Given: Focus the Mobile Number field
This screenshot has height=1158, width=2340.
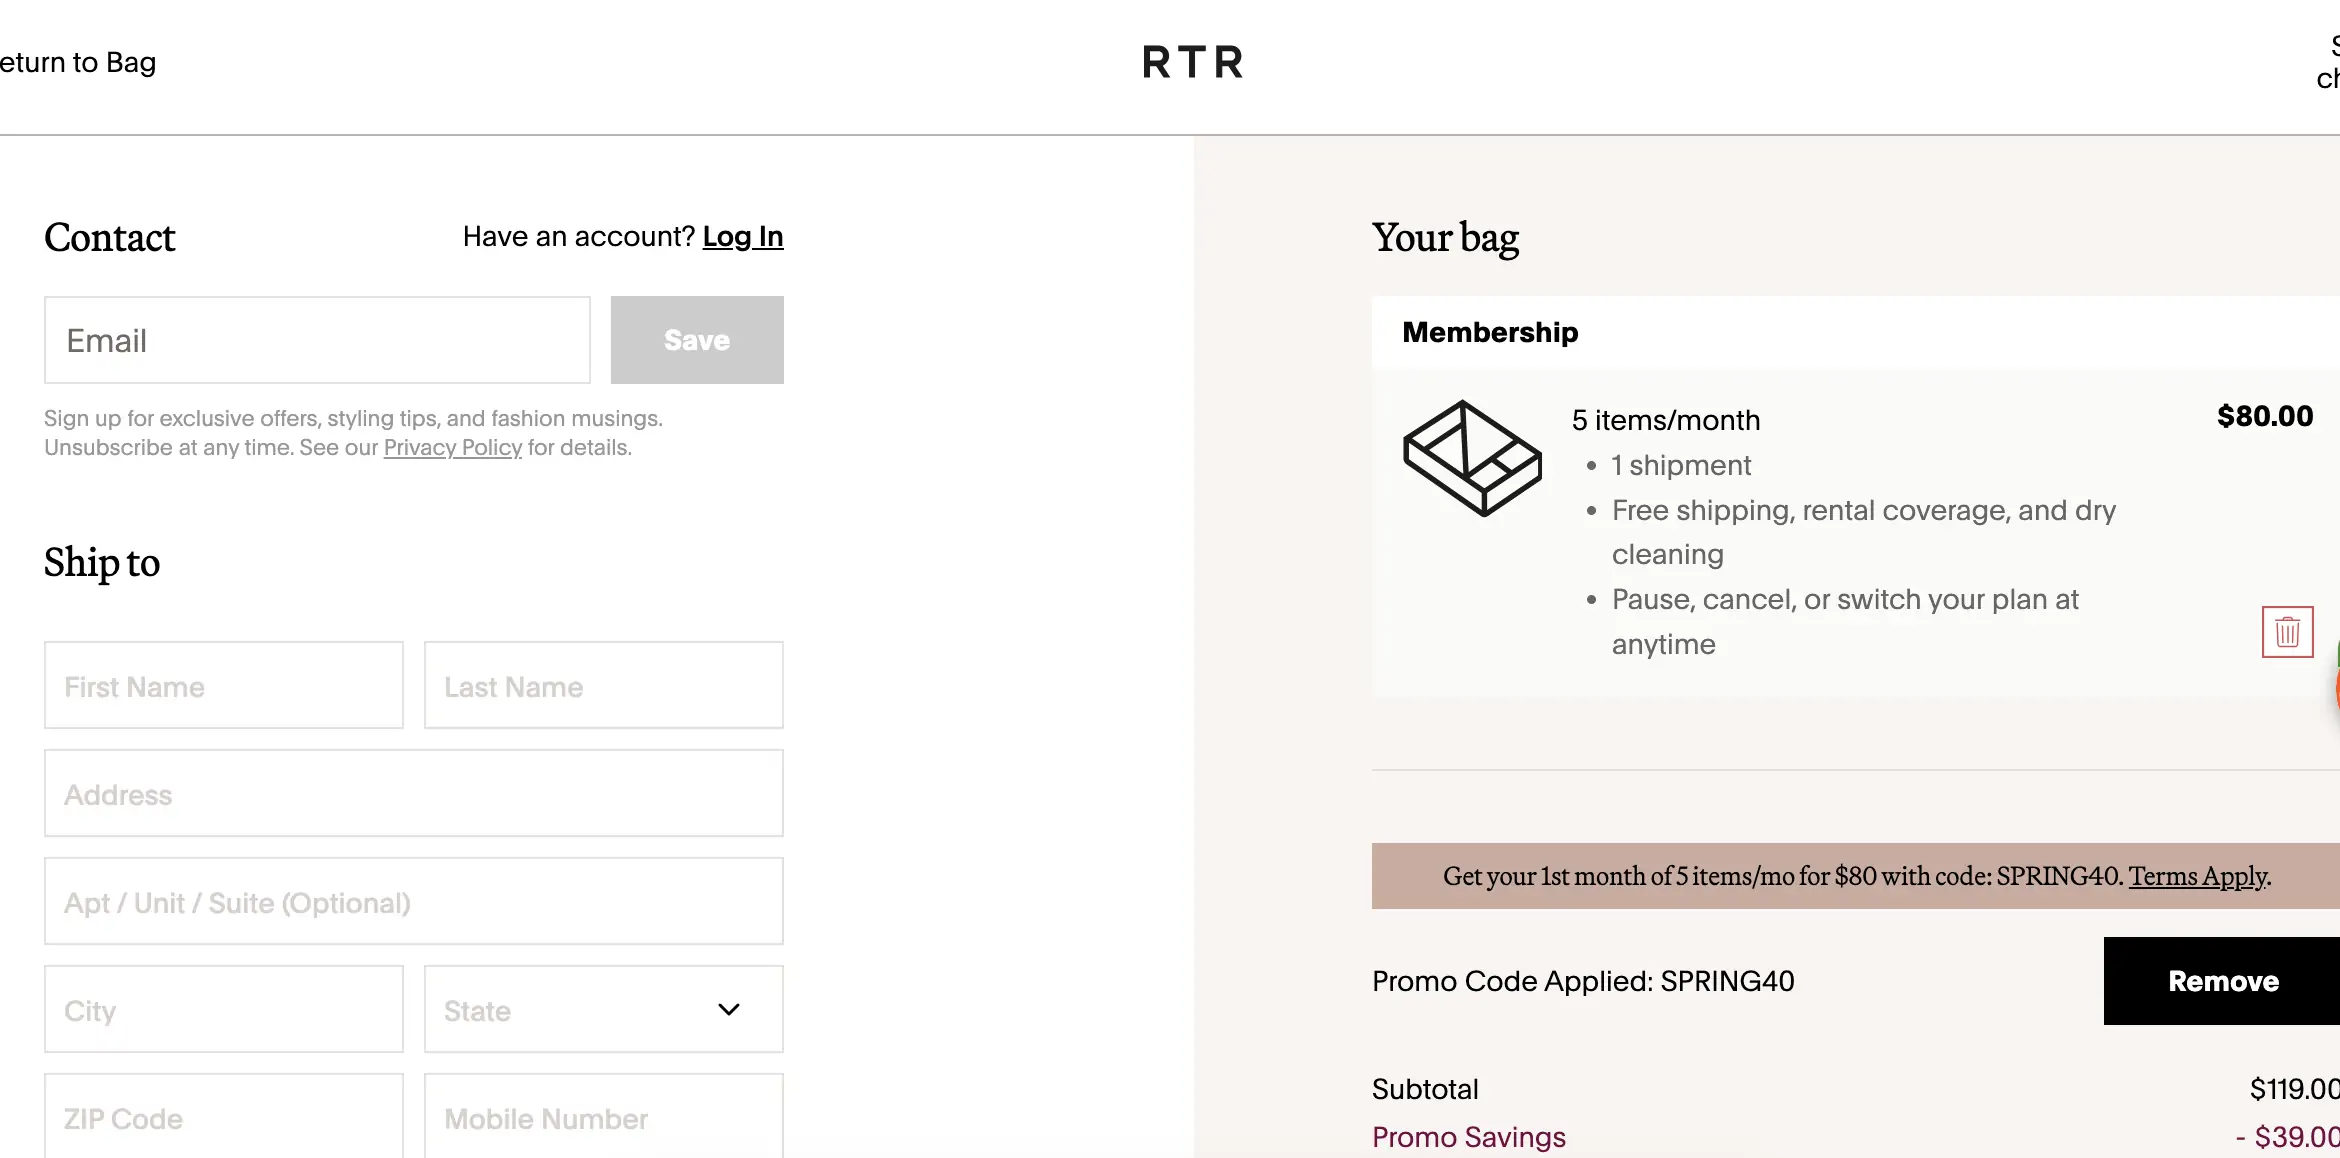Looking at the screenshot, I should coord(603,1117).
